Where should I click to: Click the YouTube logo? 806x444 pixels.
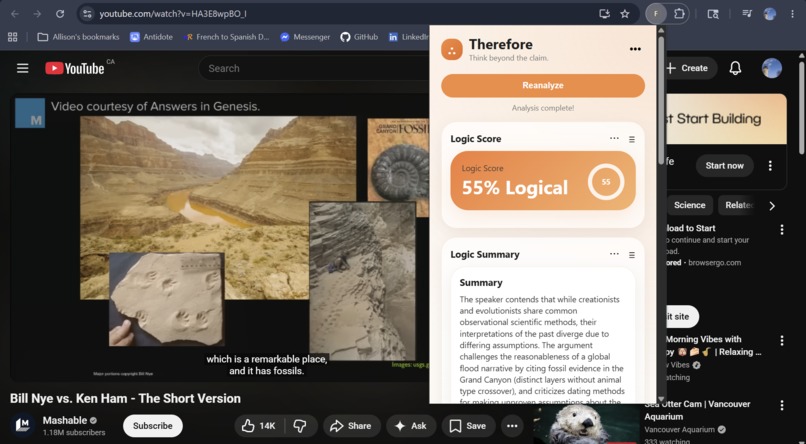(75, 68)
